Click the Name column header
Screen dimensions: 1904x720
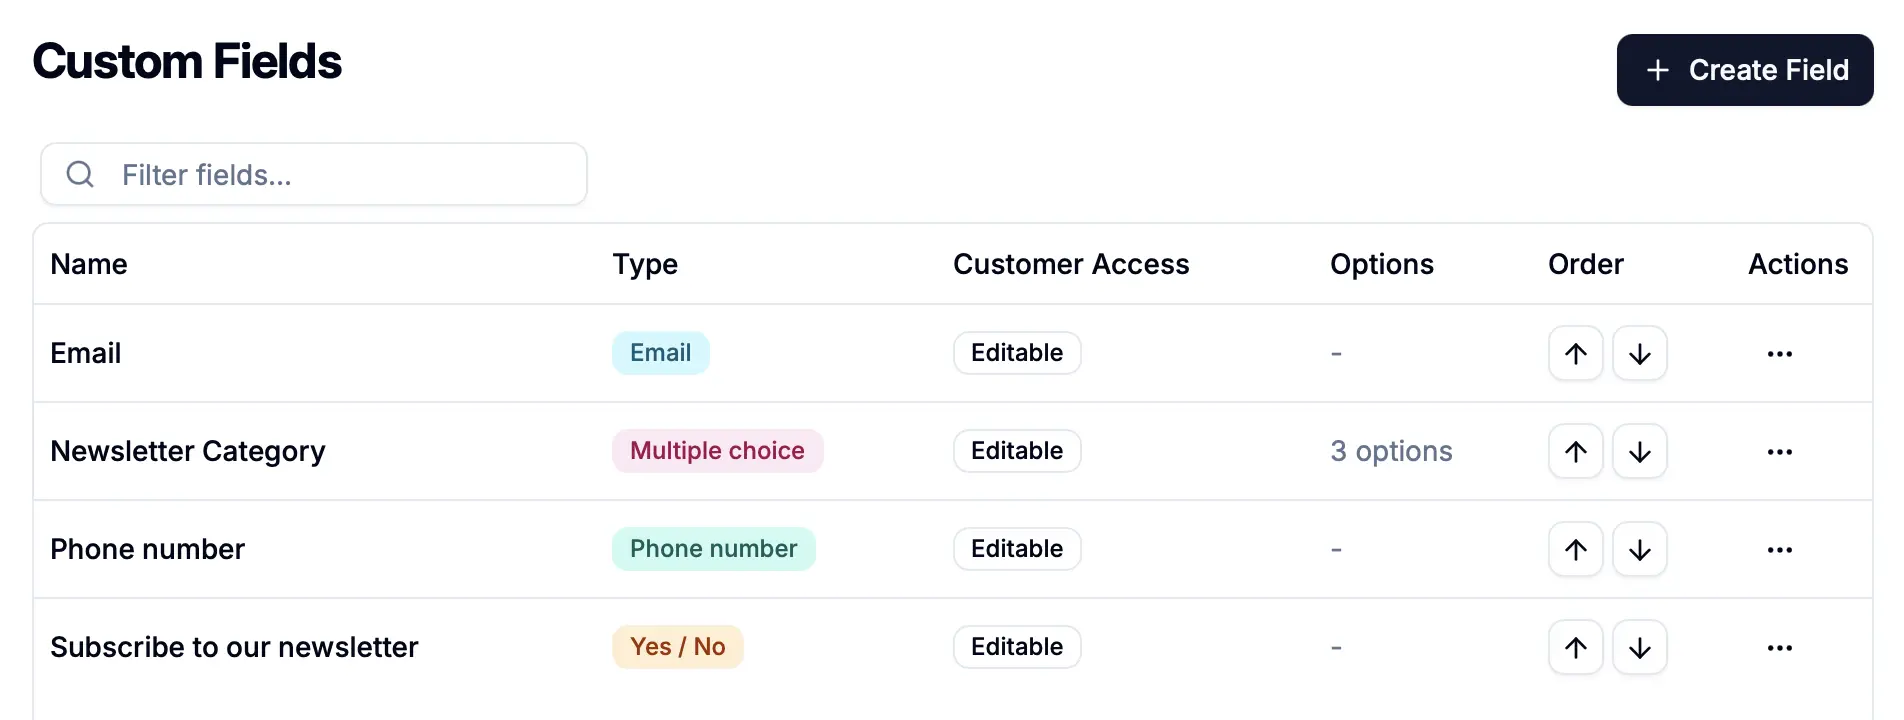pos(88,263)
